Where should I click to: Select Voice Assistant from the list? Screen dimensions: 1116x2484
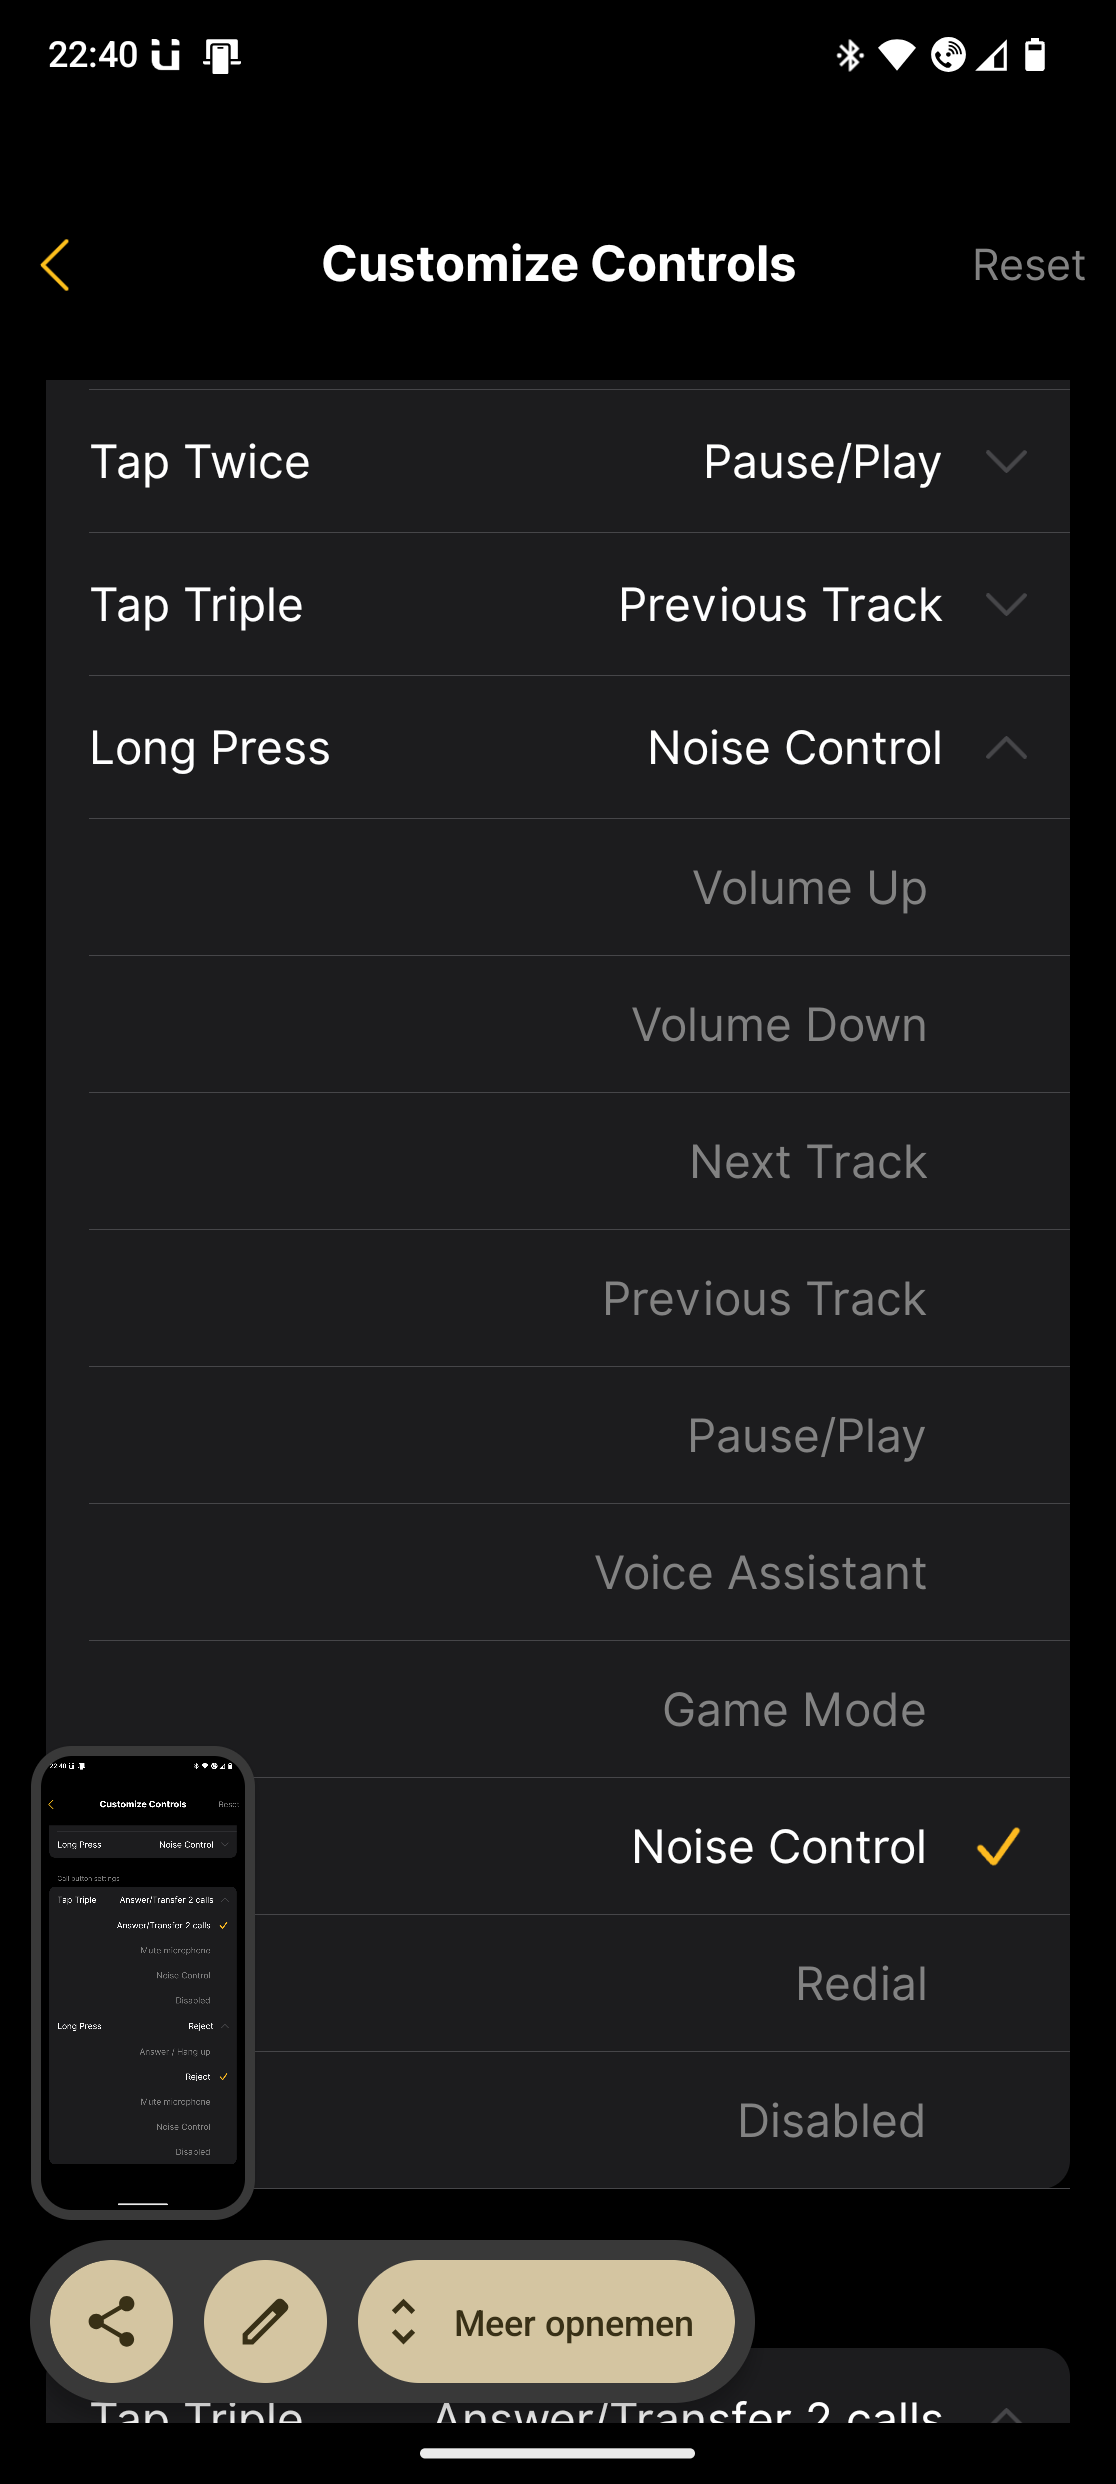point(760,1573)
